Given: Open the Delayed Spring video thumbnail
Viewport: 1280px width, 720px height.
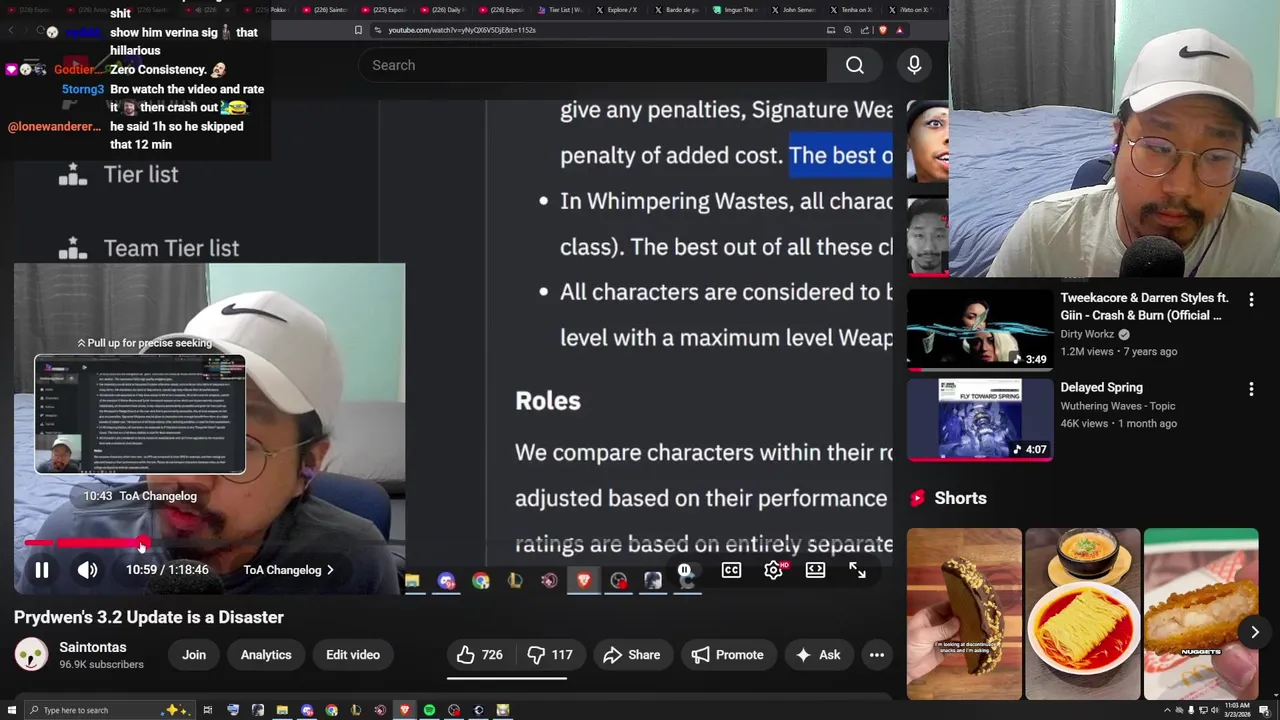Looking at the screenshot, I should coord(980,419).
